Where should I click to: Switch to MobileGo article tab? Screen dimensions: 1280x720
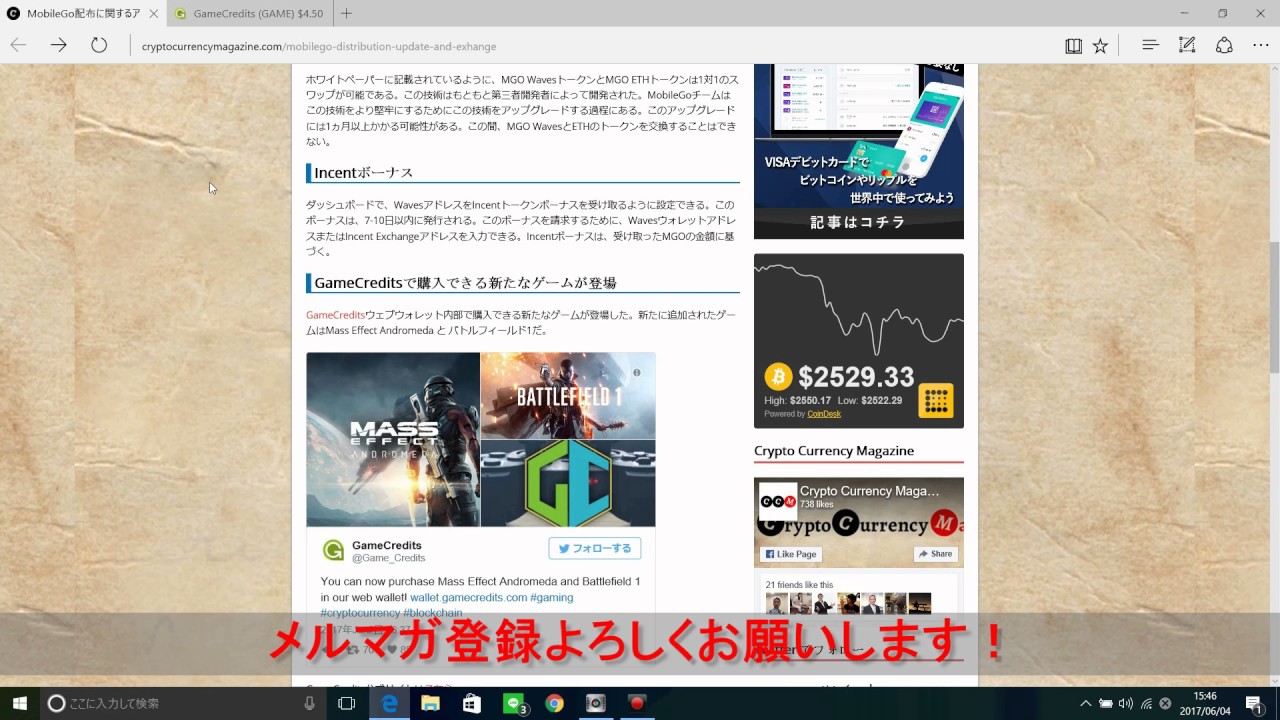pyautogui.click(x=83, y=13)
